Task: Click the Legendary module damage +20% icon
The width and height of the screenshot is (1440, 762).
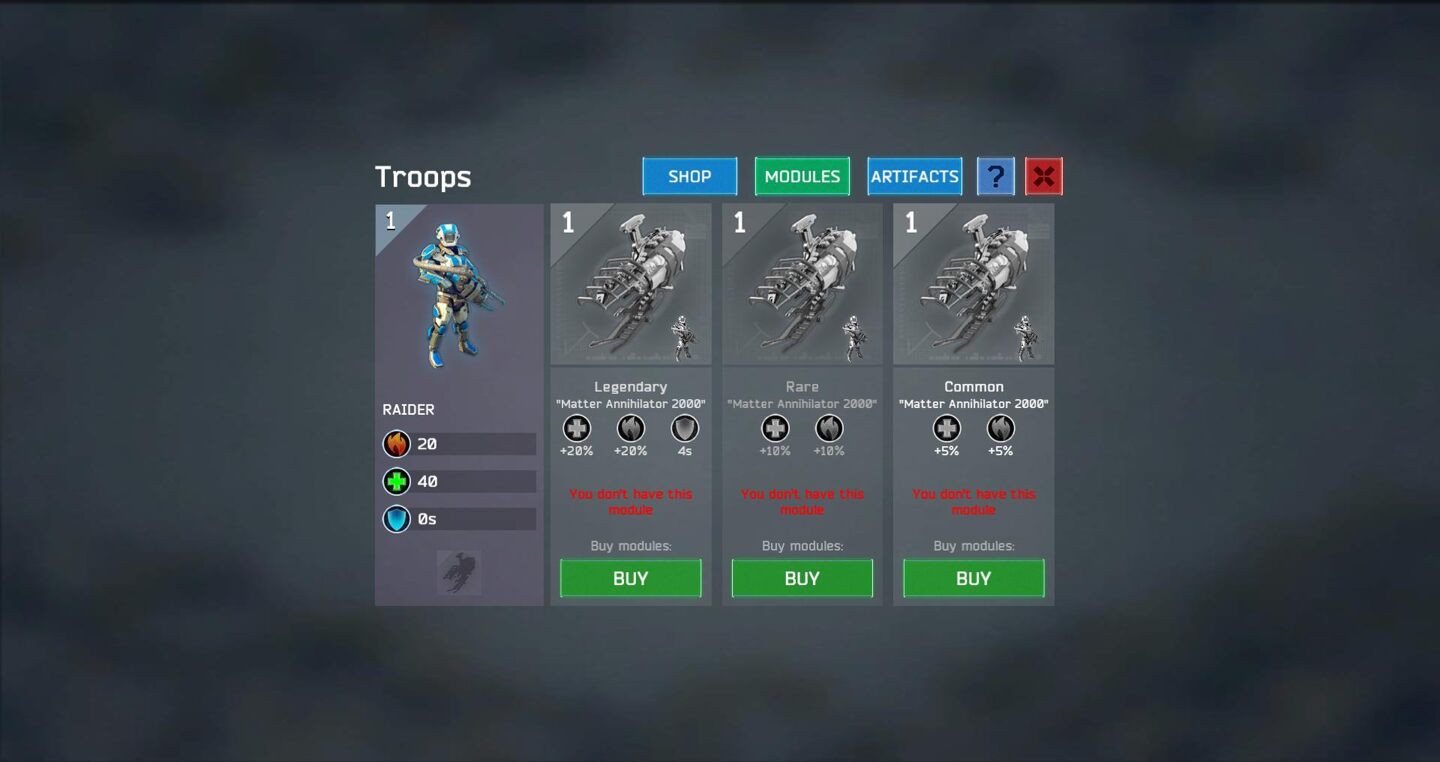Action: pos(631,429)
